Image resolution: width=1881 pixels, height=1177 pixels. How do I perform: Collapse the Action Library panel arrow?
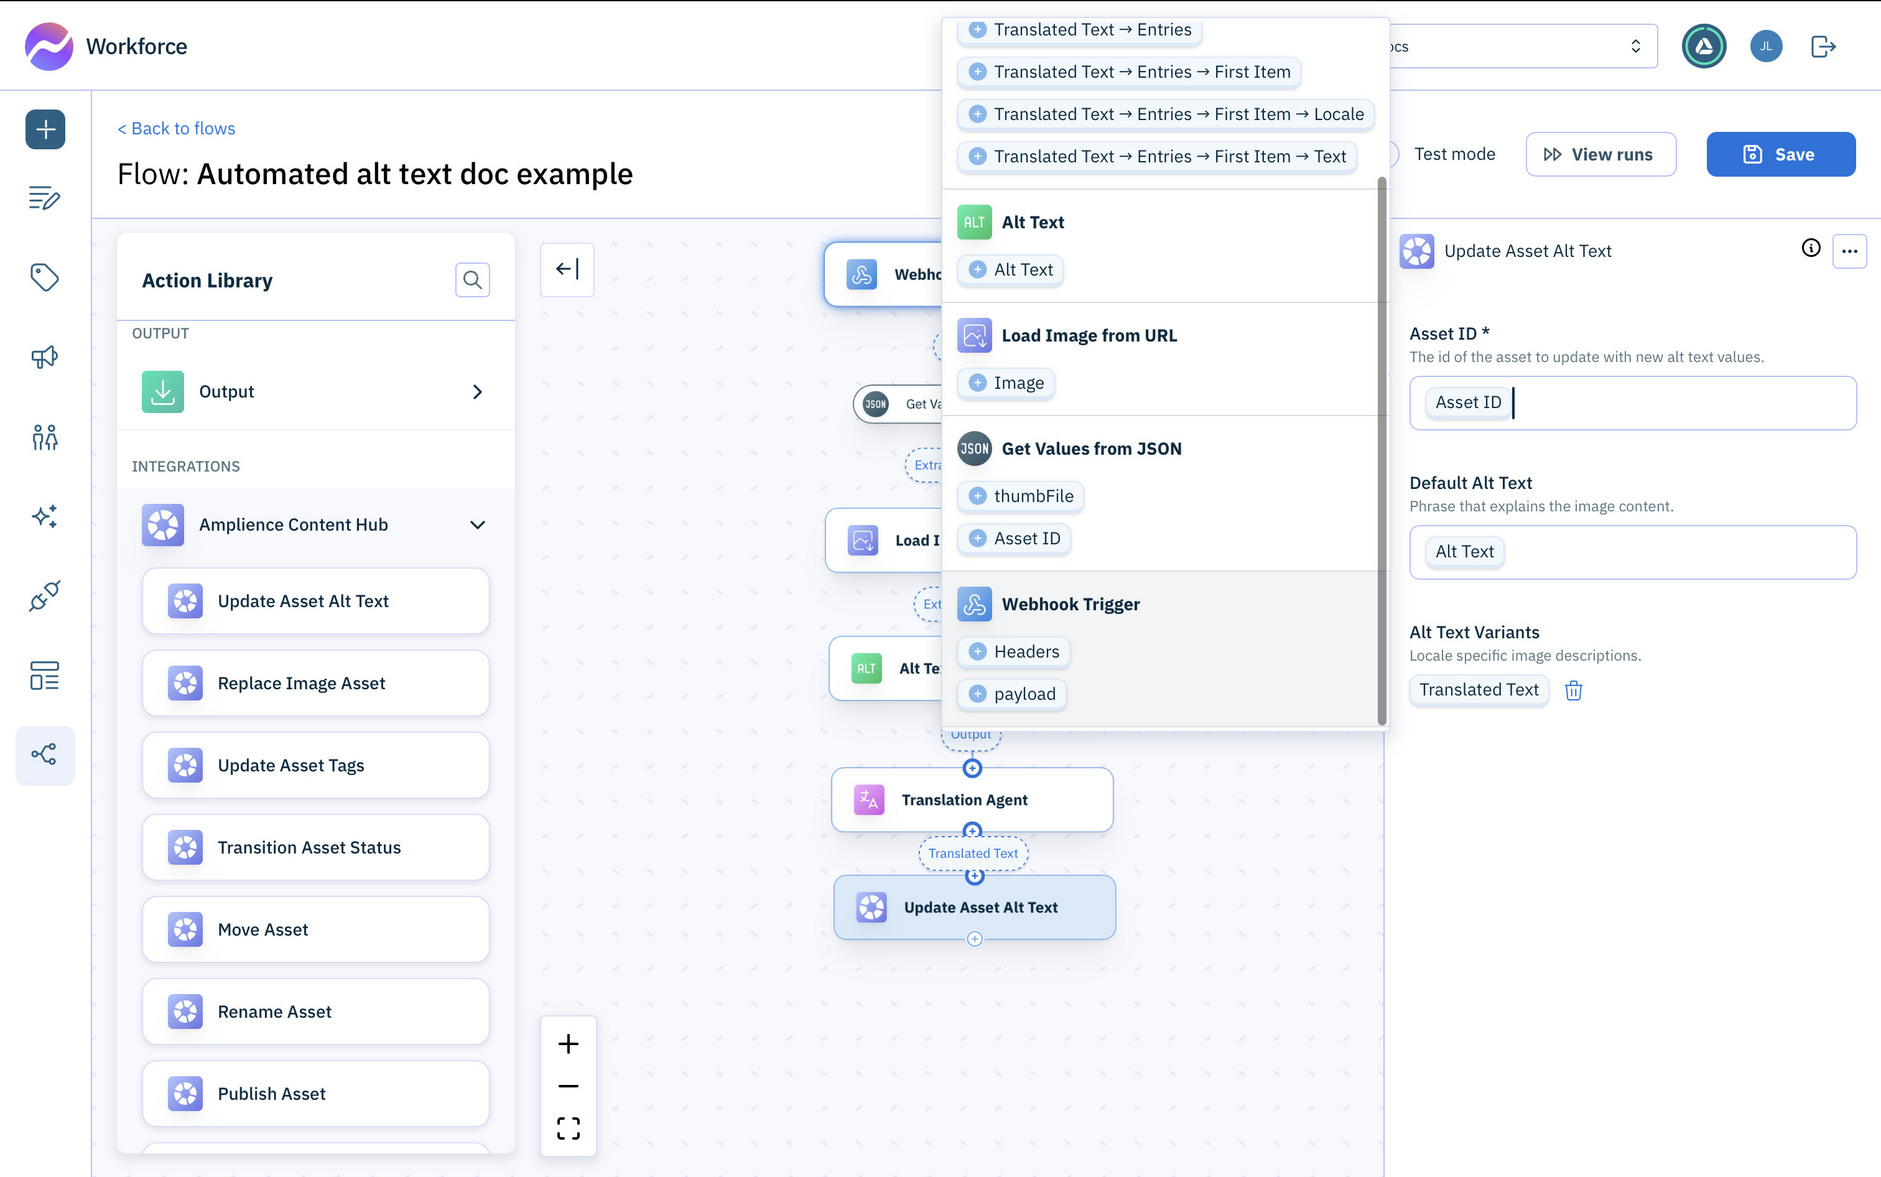tap(567, 269)
